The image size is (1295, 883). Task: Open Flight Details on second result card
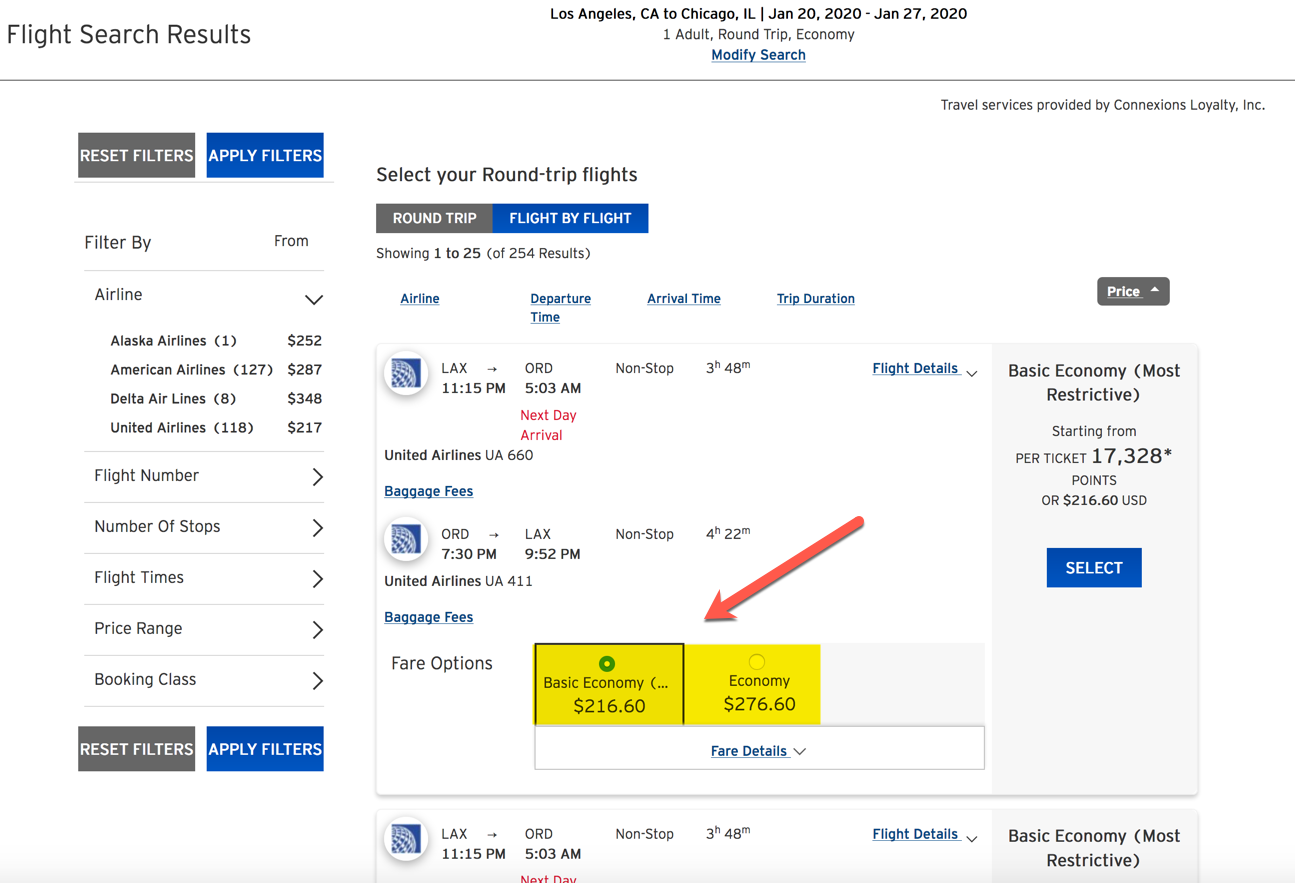pos(925,835)
